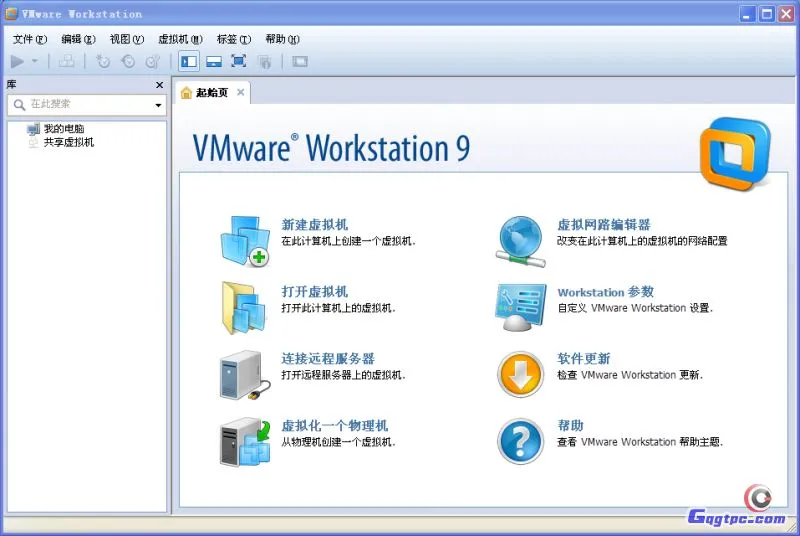Open the Snapshot Manager toolbar icon
This screenshot has width=800, height=536.
(153, 62)
